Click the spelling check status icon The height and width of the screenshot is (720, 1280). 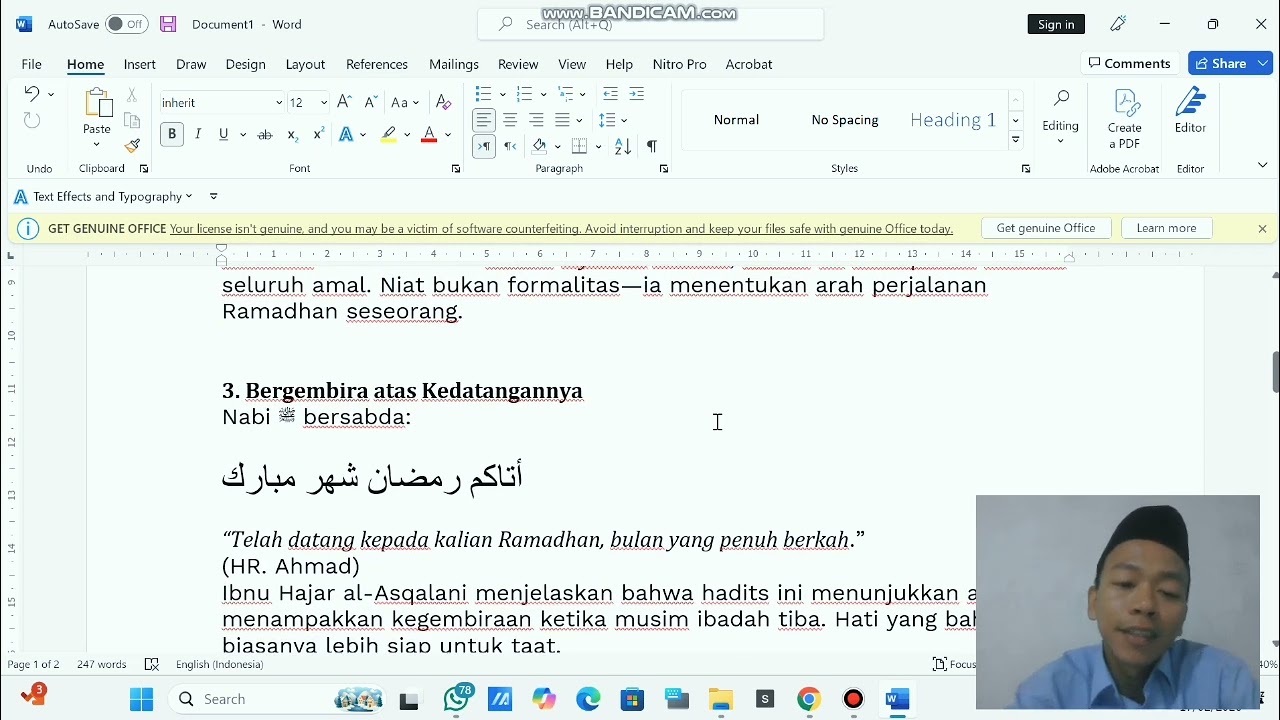[x=152, y=664]
